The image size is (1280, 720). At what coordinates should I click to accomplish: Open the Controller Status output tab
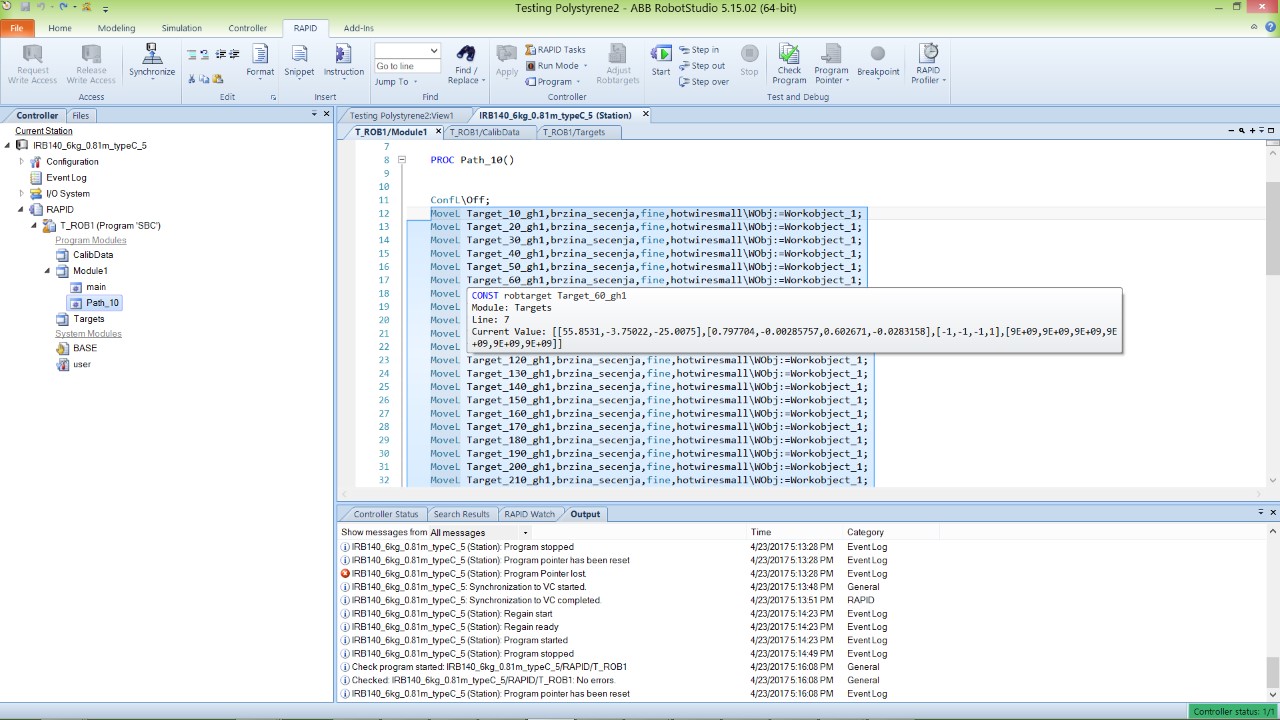coord(385,514)
